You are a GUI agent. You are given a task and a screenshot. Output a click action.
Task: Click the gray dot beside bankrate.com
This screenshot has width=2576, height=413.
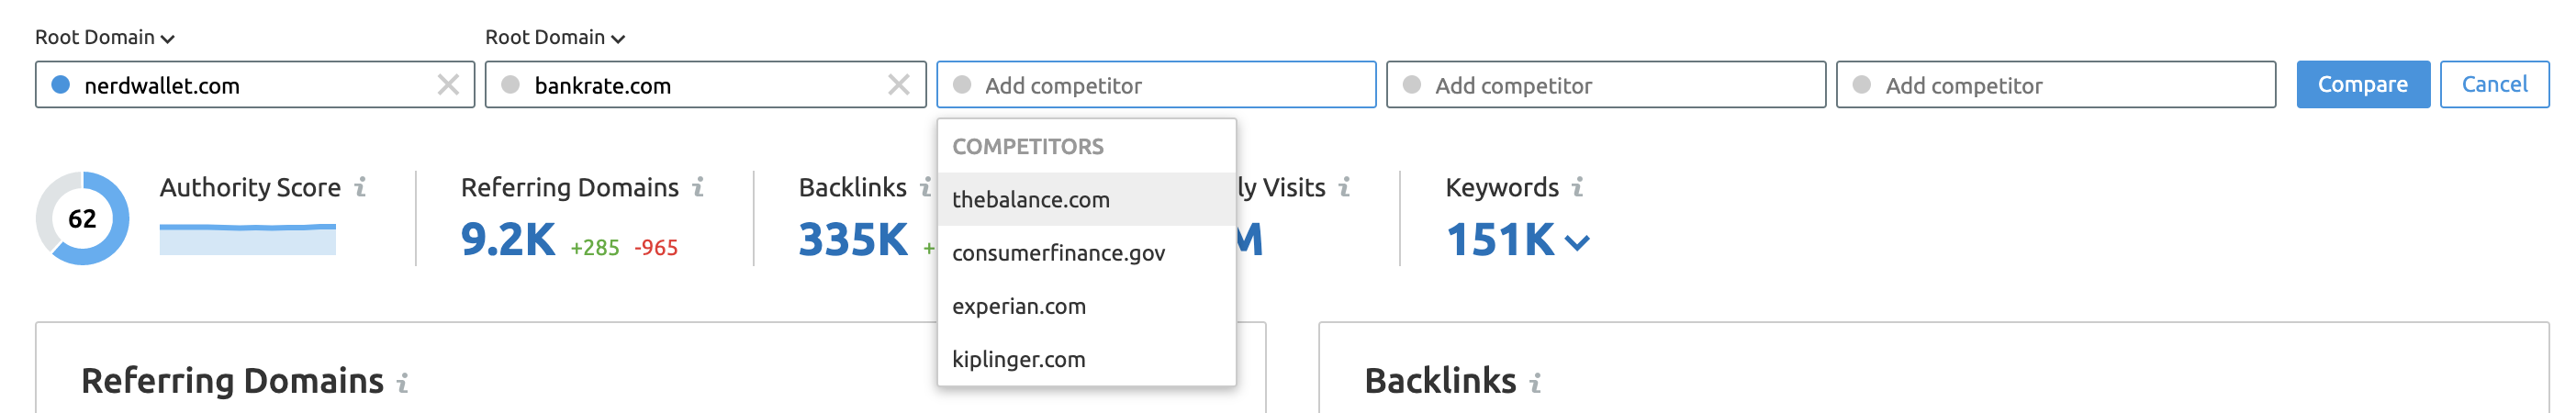click(511, 85)
